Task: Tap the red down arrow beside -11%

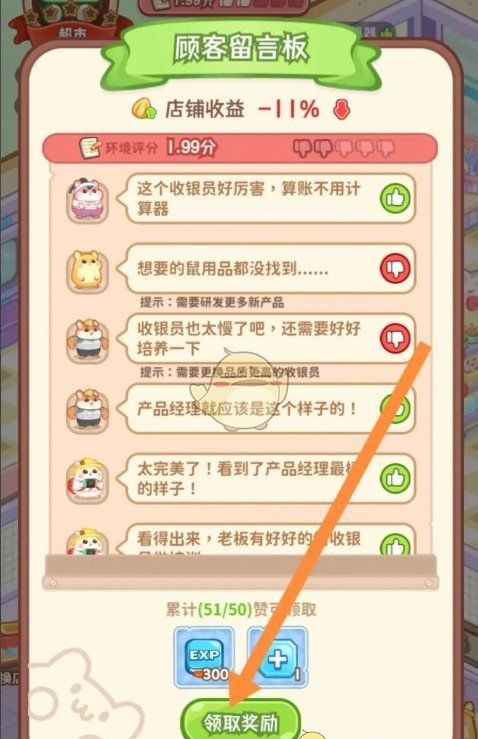Action: point(341,109)
